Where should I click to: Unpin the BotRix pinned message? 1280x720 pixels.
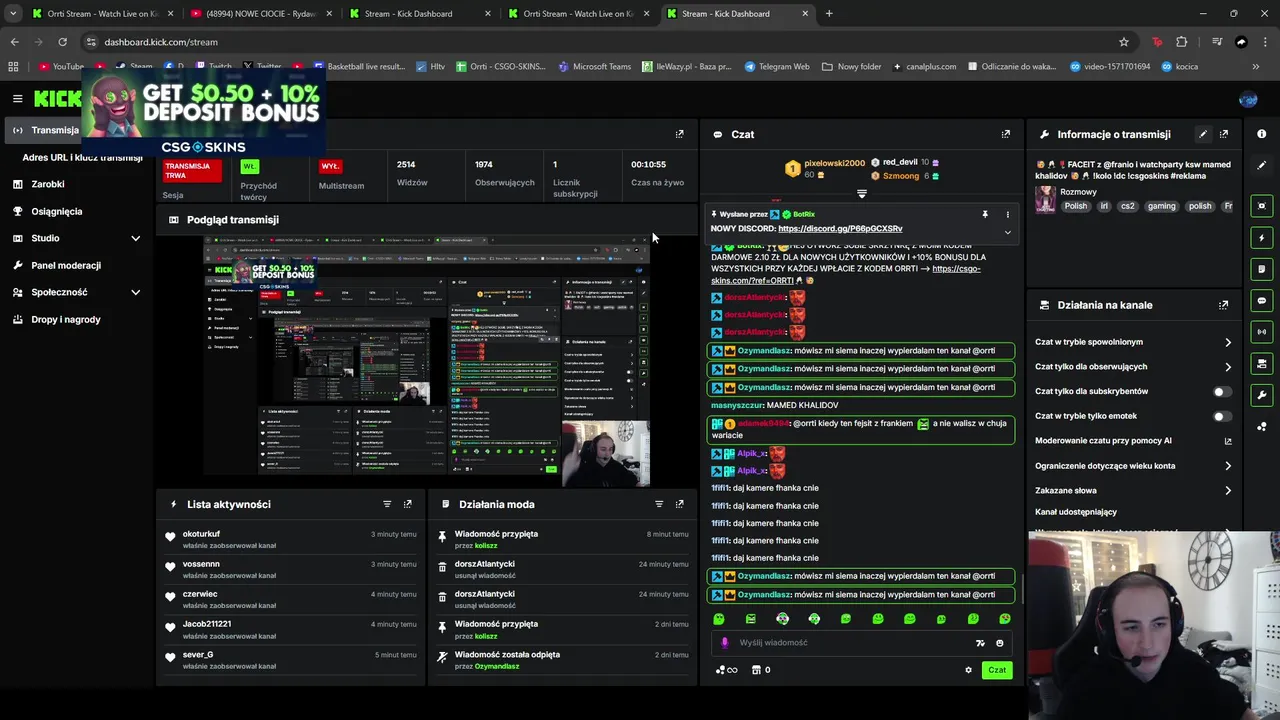pyautogui.click(x=985, y=214)
